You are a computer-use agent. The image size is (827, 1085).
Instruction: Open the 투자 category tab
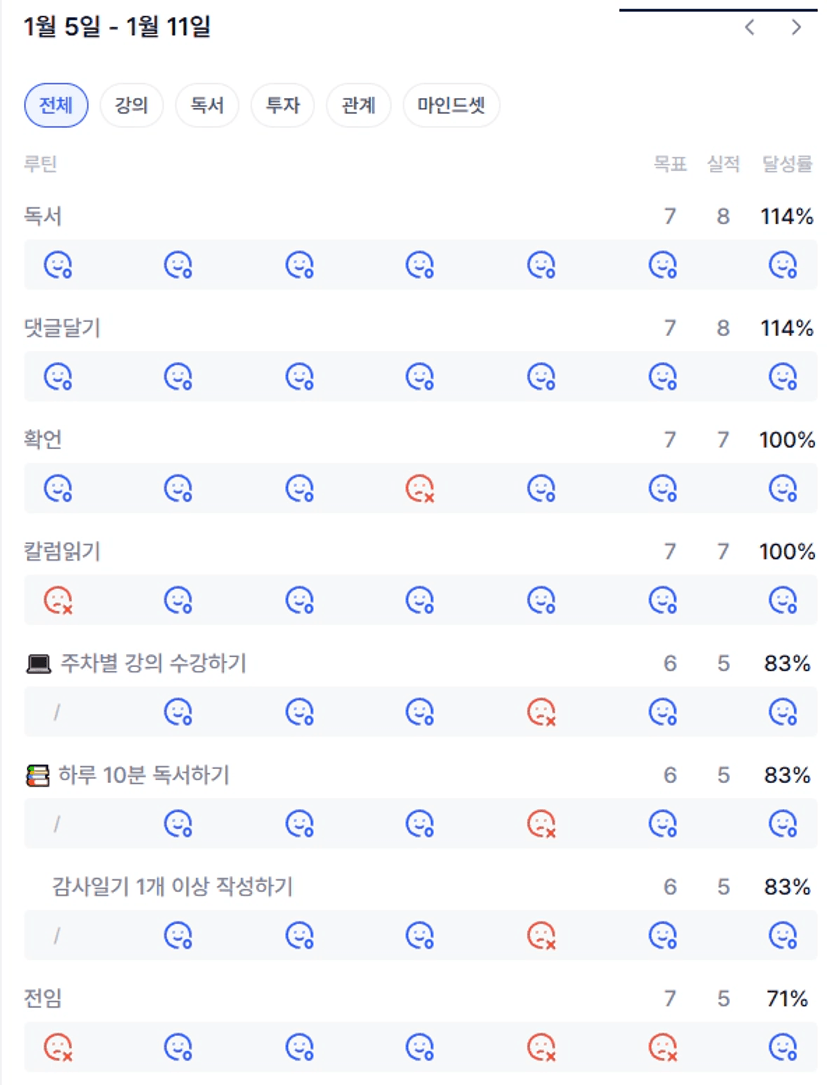click(x=283, y=106)
